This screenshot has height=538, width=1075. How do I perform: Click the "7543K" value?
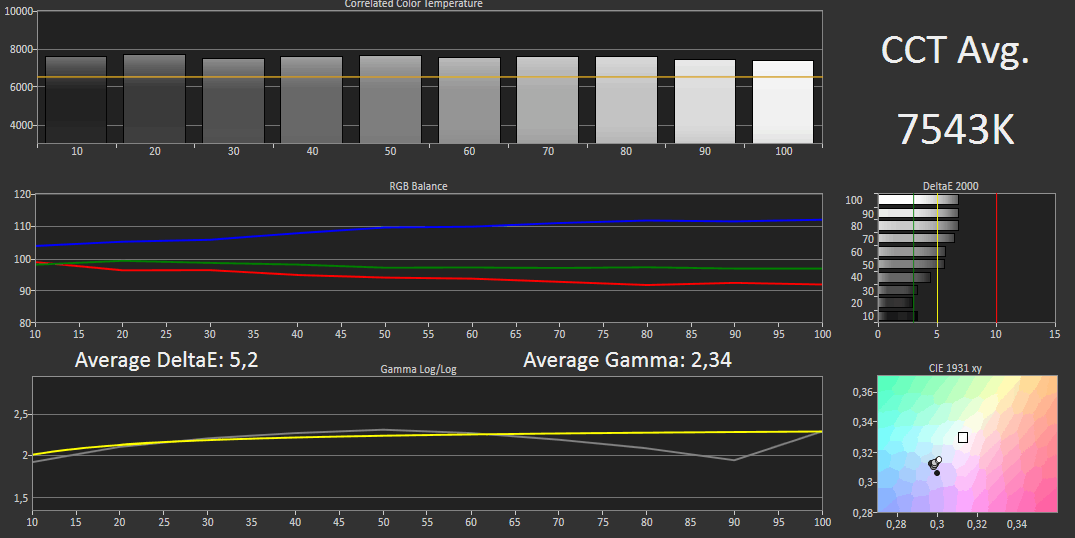pos(955,128)
